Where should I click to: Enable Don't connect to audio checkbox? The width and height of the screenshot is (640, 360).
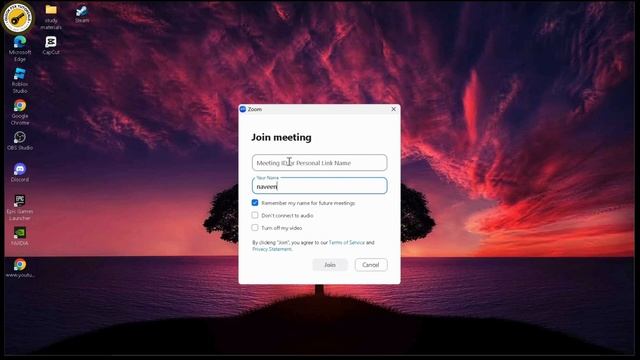click(x=255, y=215)
